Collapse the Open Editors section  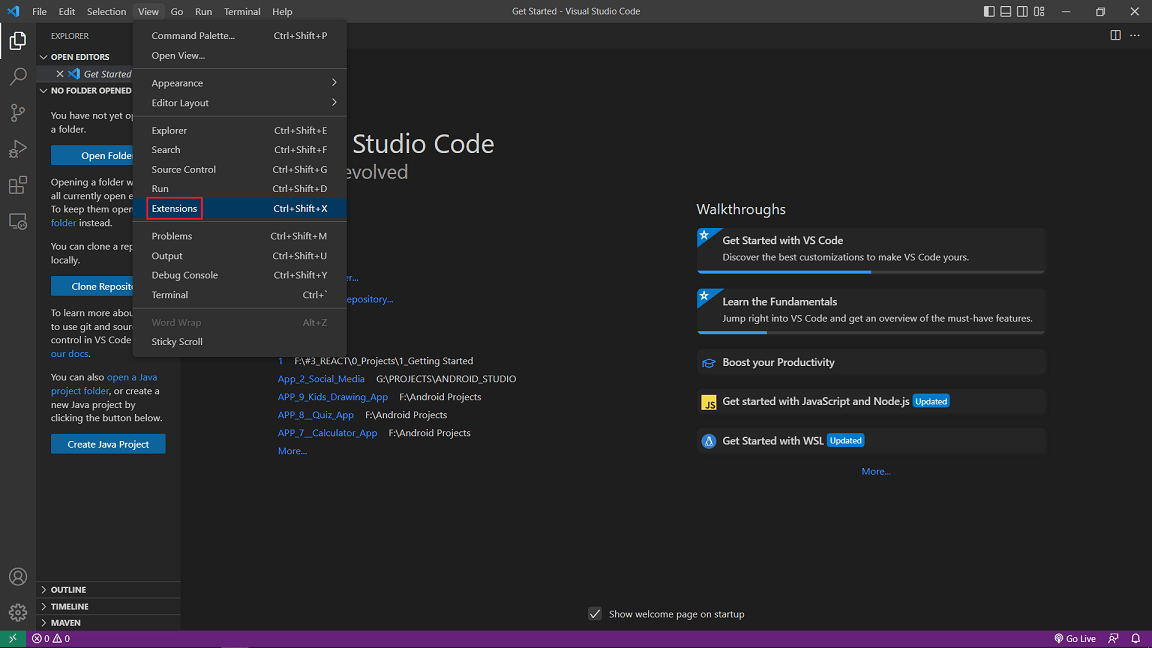pos(43,57)
